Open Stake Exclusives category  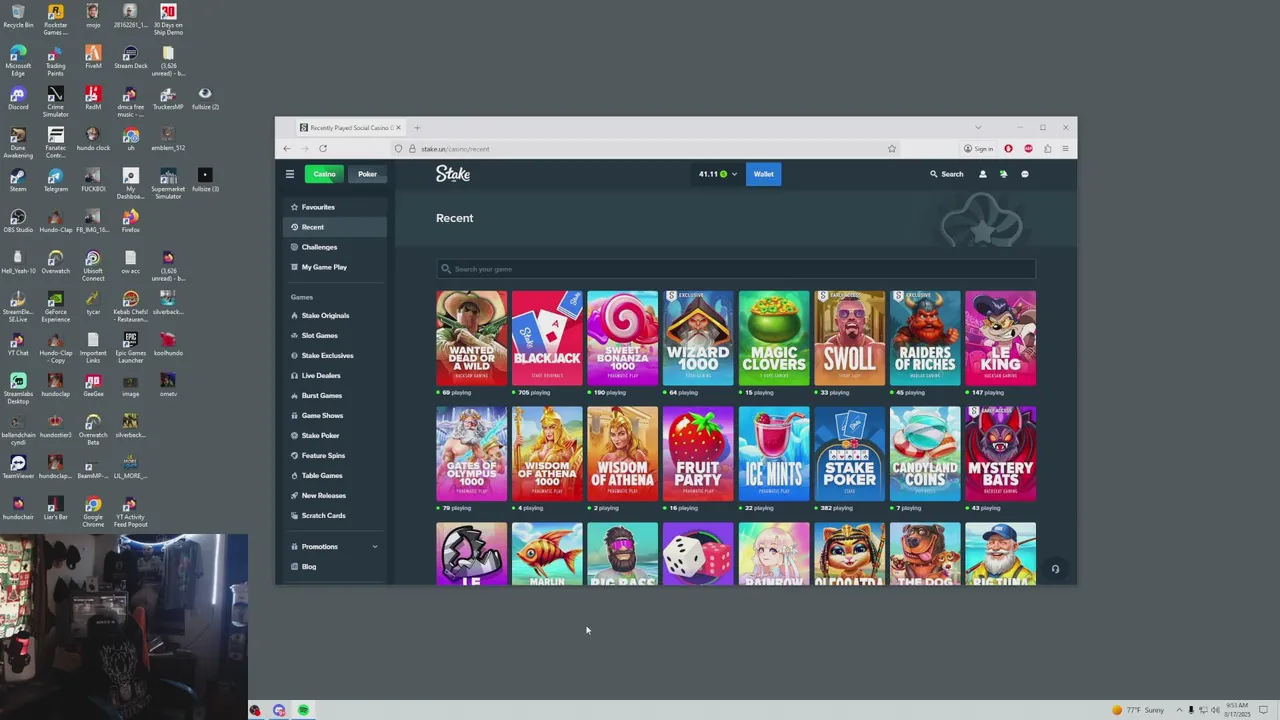coord(335,355)
